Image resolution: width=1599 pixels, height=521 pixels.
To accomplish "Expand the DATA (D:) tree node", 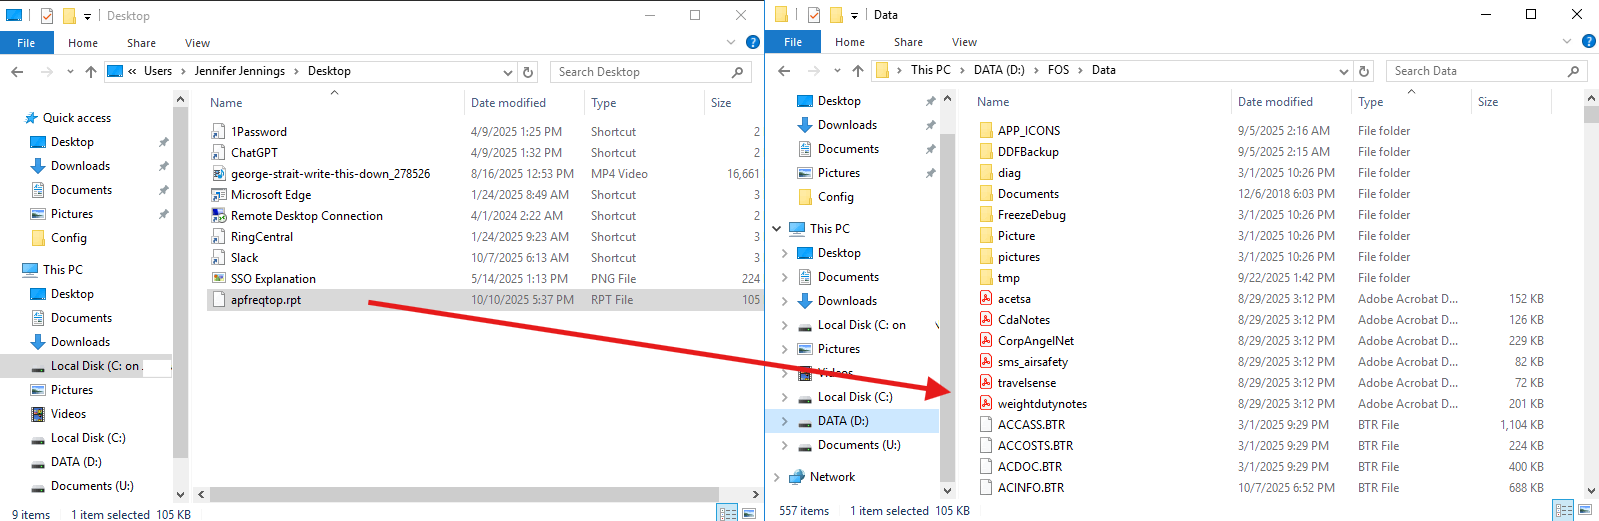I will (x=784, y=421).
